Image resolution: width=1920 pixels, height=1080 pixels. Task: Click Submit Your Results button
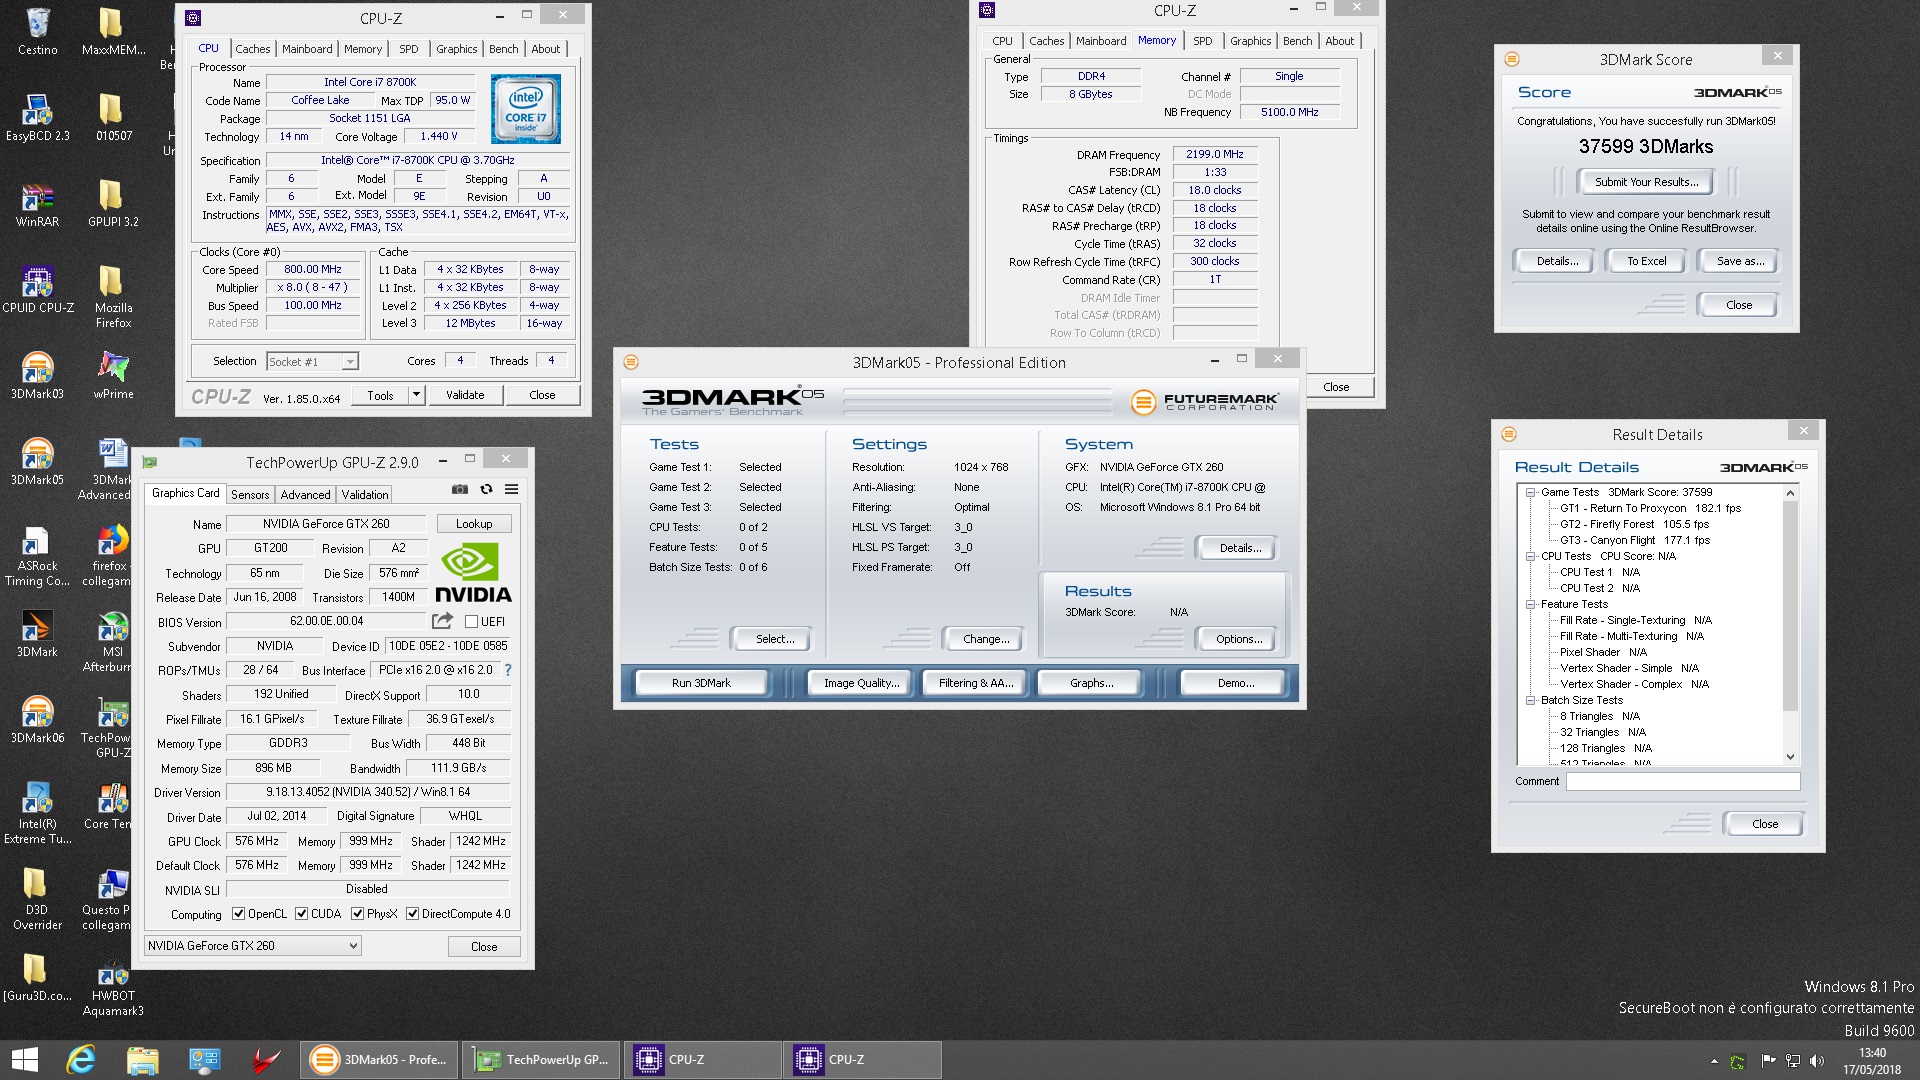pyautogui.click(x=1646, y=182)
